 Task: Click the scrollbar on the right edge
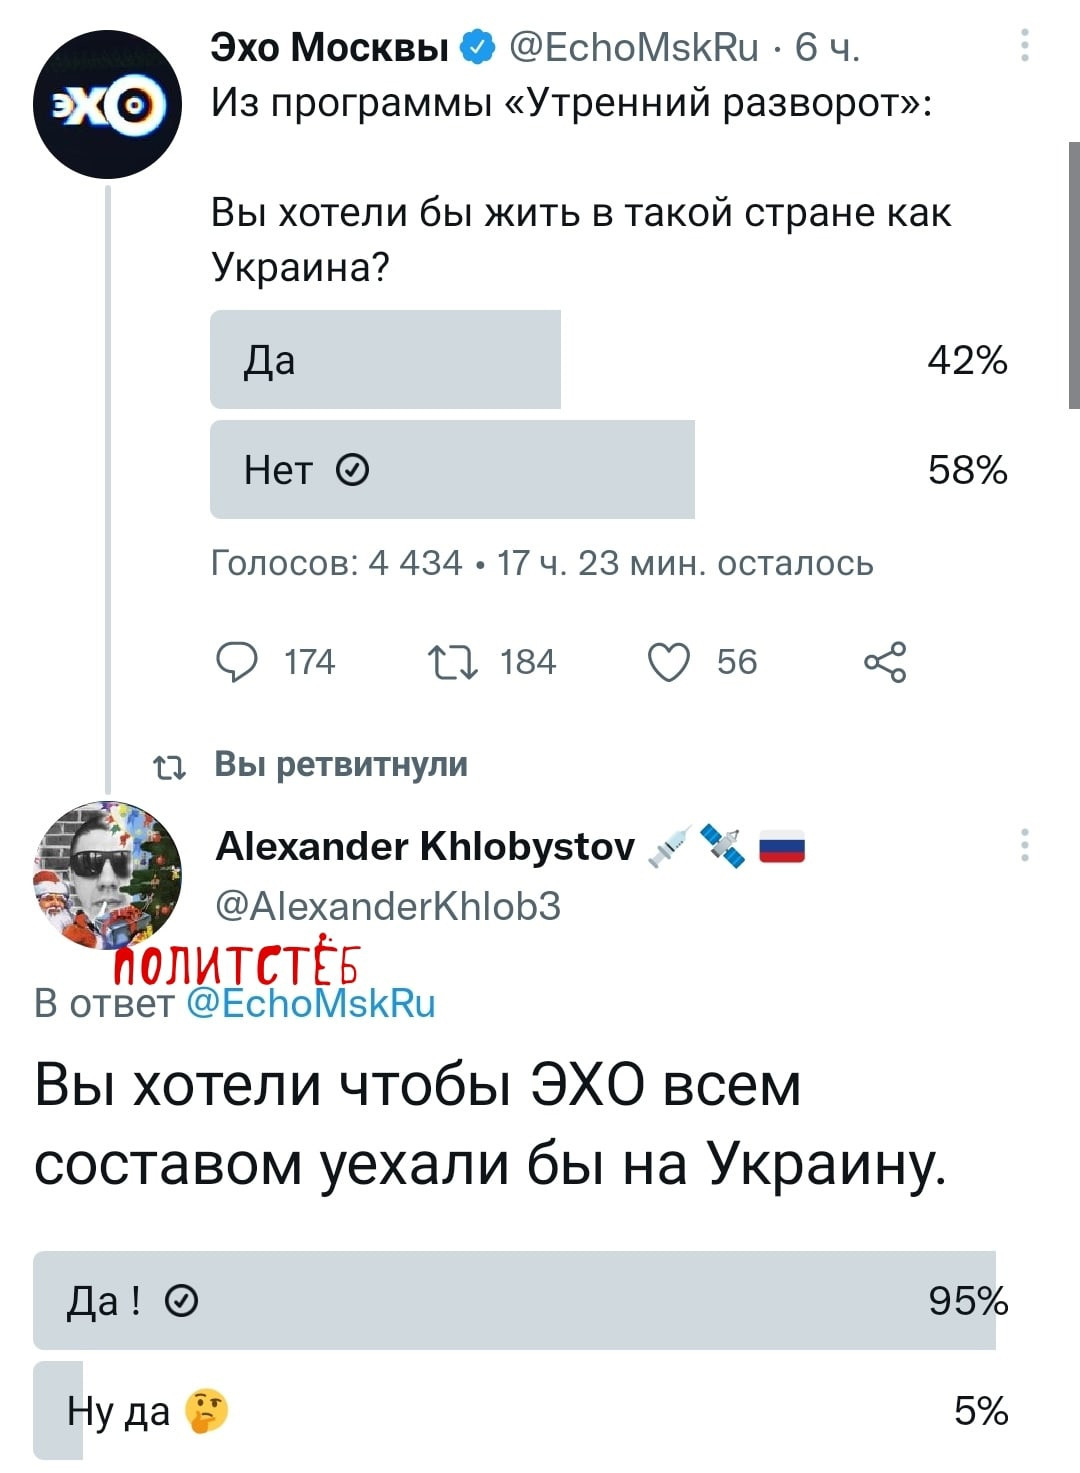click(x=1073, y=275)
